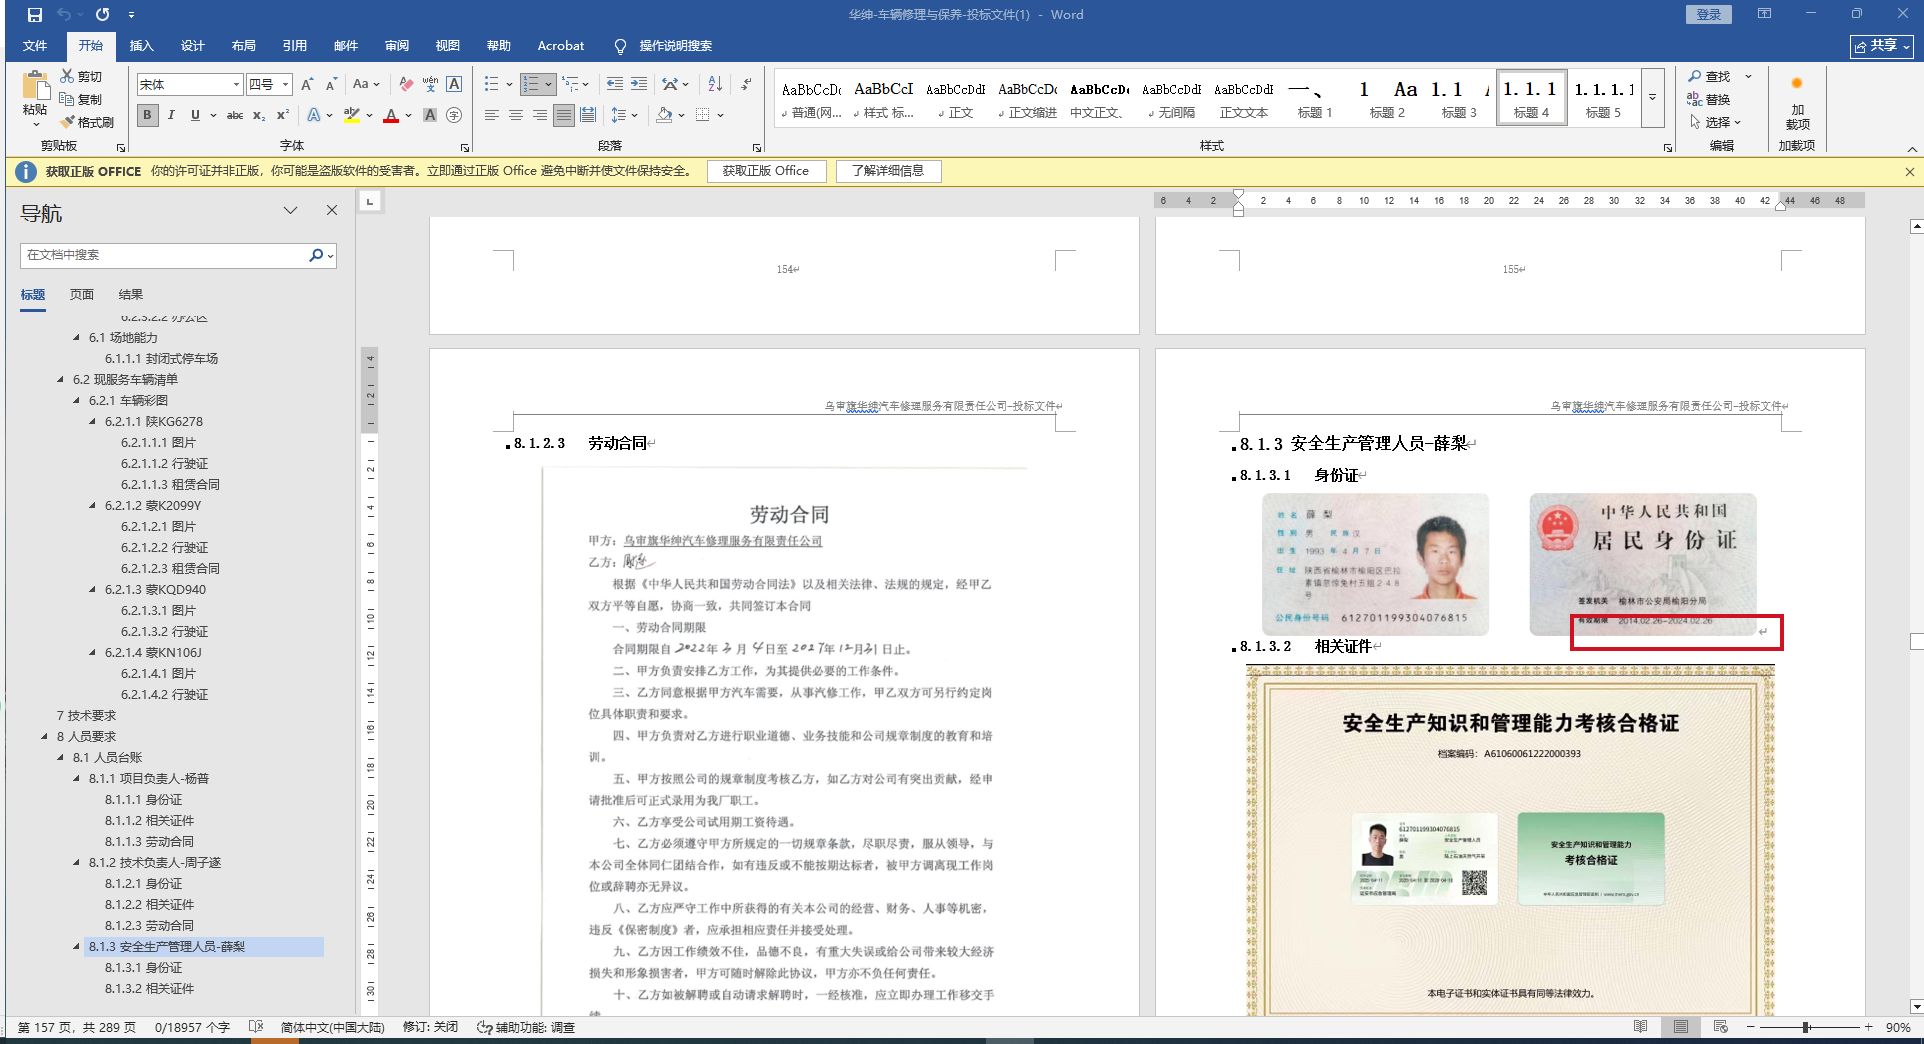The width and height of the screenshot is (1924, 1044).
Task: Center-align text with the center alignment icon
Action: point(516,116)
